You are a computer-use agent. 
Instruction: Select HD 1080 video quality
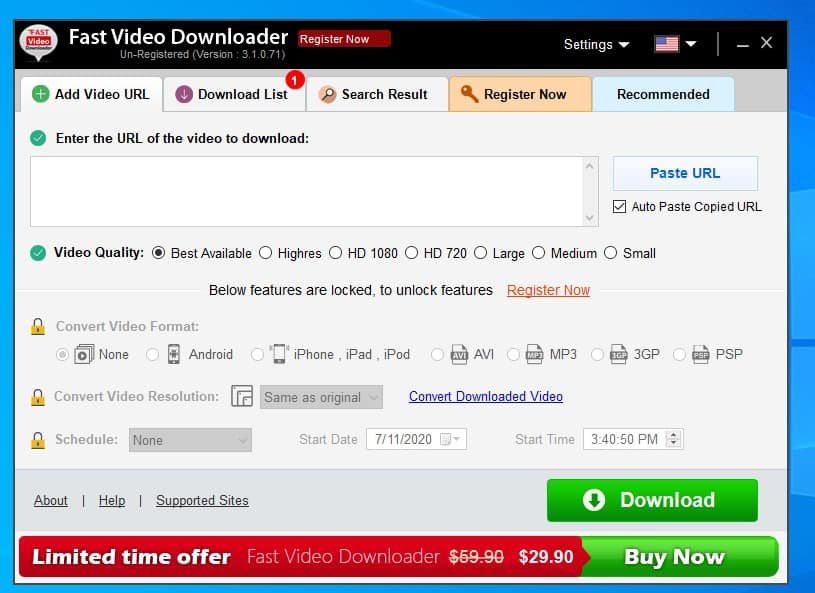pos(335,253)
